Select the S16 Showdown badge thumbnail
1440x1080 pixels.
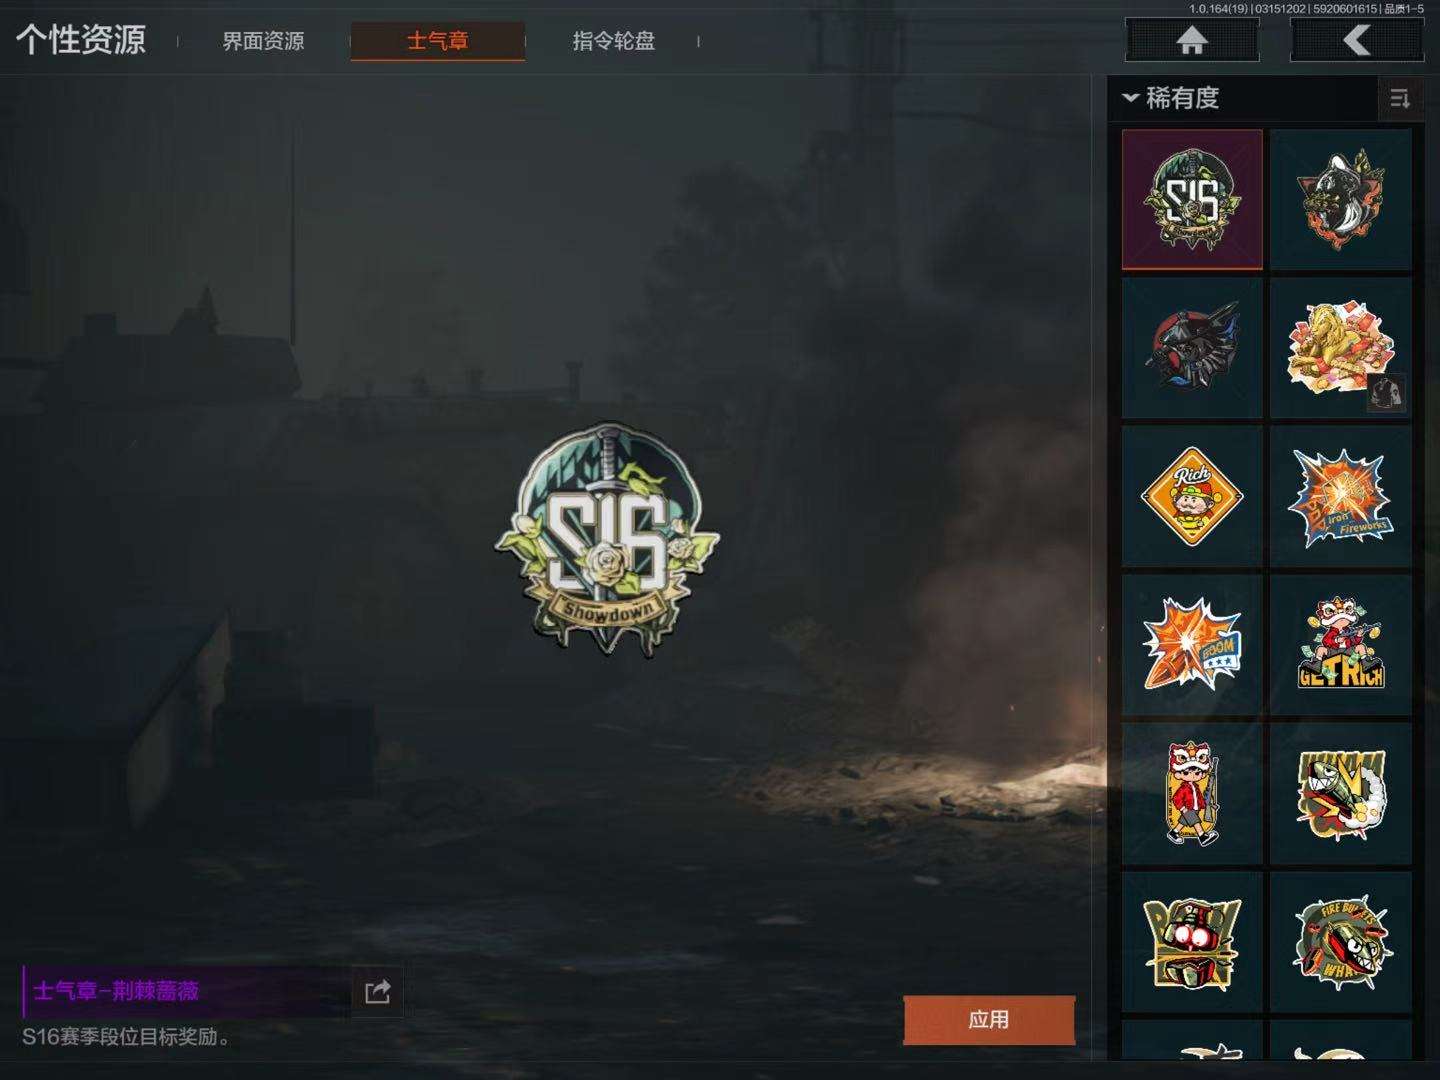(1192, 199)
